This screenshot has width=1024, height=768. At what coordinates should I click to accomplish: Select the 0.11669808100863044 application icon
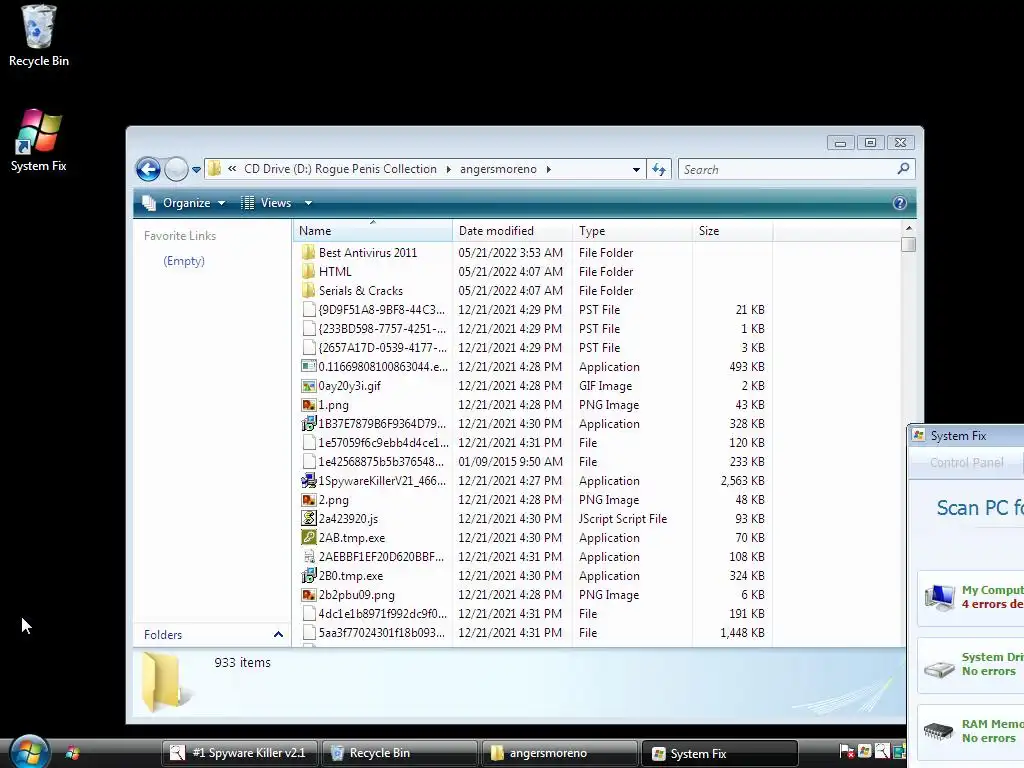pos(308,366)
